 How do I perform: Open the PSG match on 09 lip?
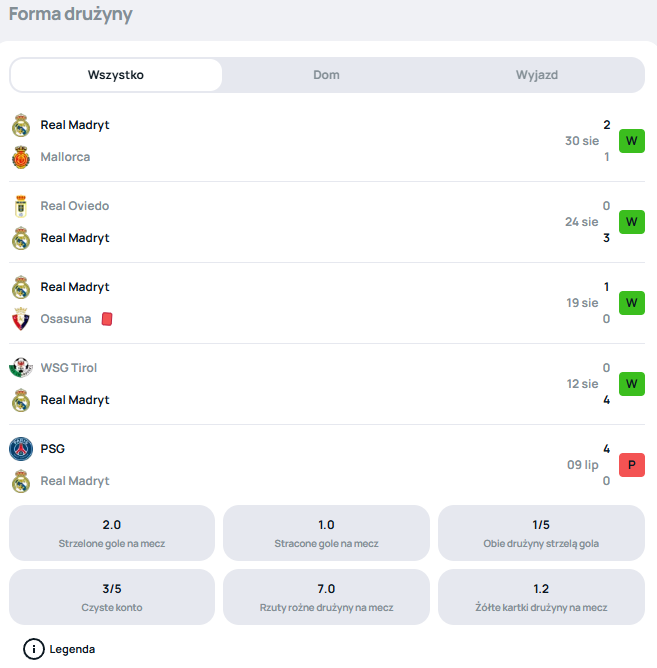327,465
